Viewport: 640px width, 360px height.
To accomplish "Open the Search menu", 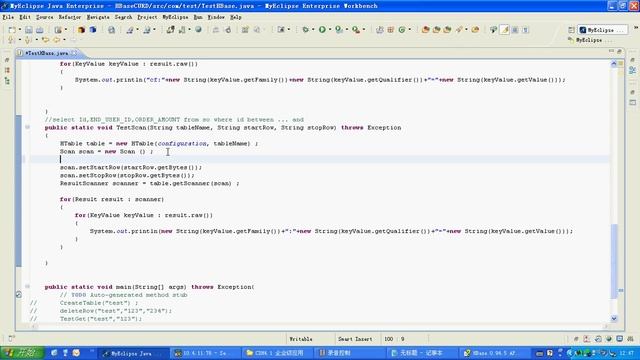I will [x=123, y=17].
